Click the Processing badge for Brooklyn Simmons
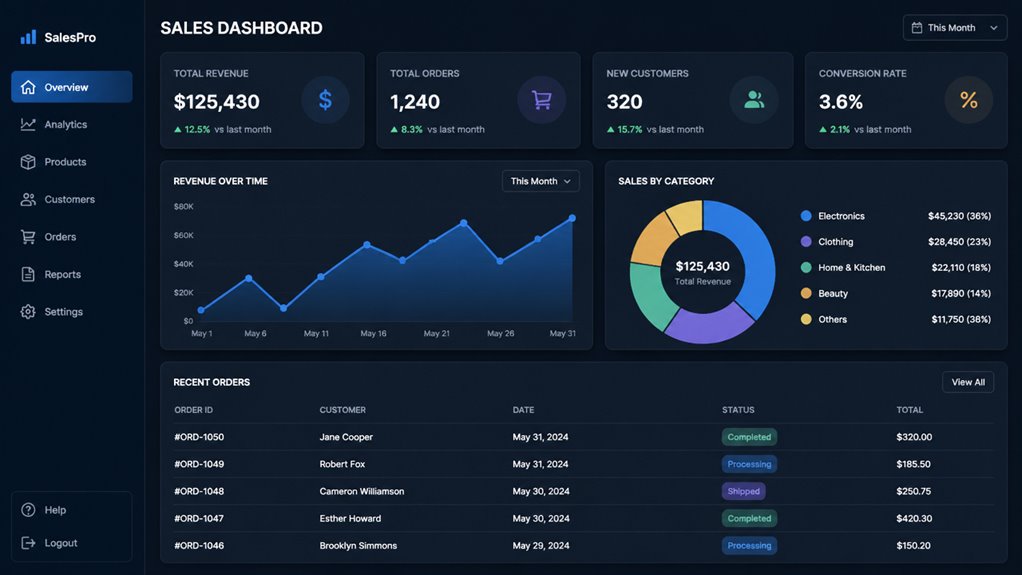Screen dimensions: 1022x575 [749, 546]
